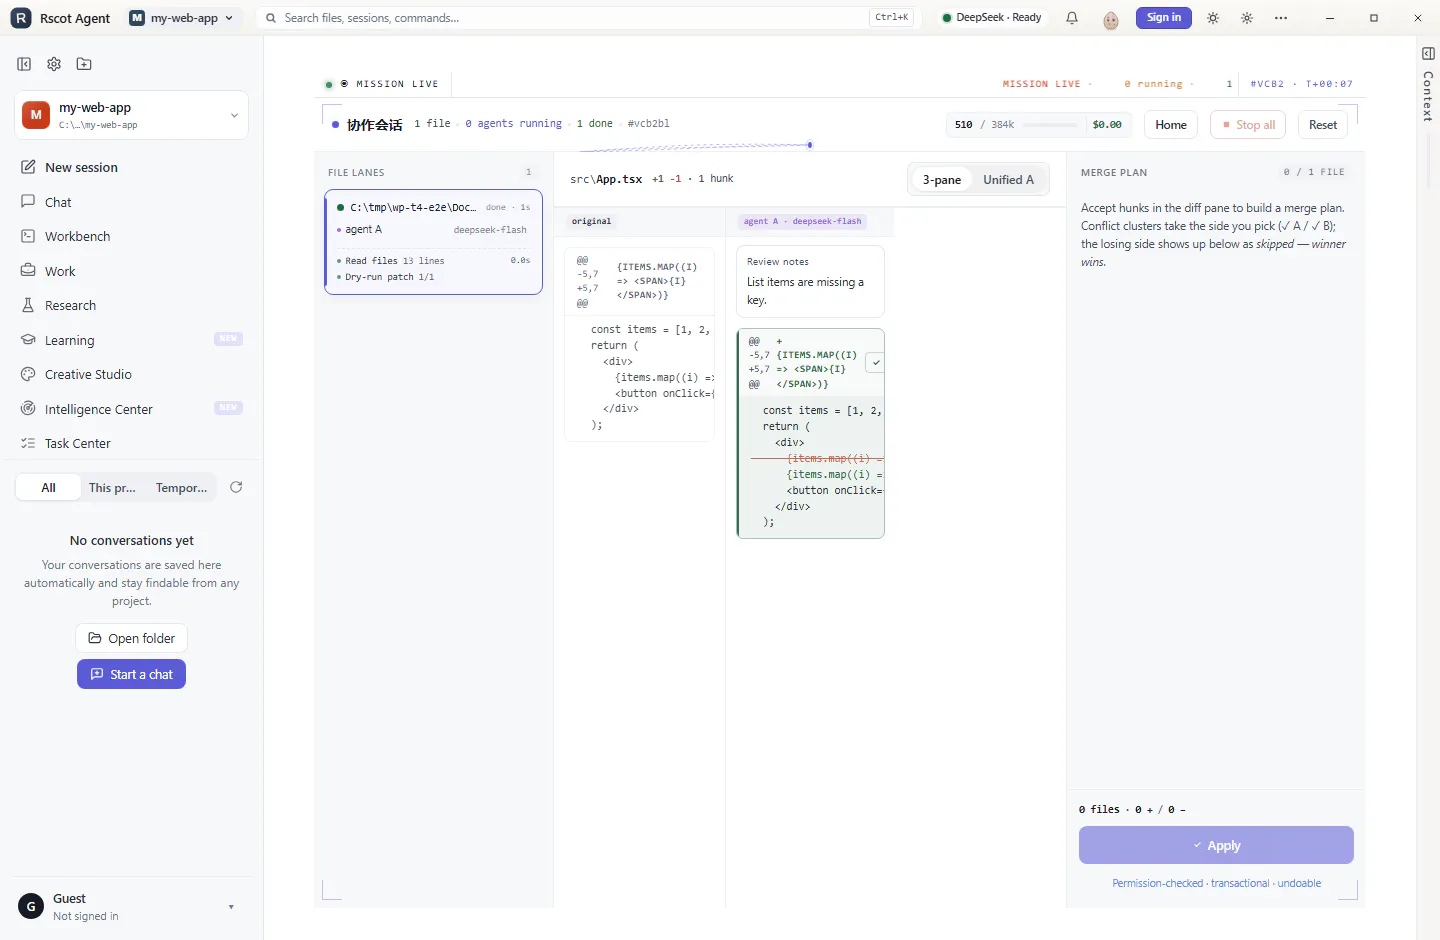The height and width of the screenshot is (940, 1440).
Task: Select the All conversations tab
Action: [x=48, y=488]
